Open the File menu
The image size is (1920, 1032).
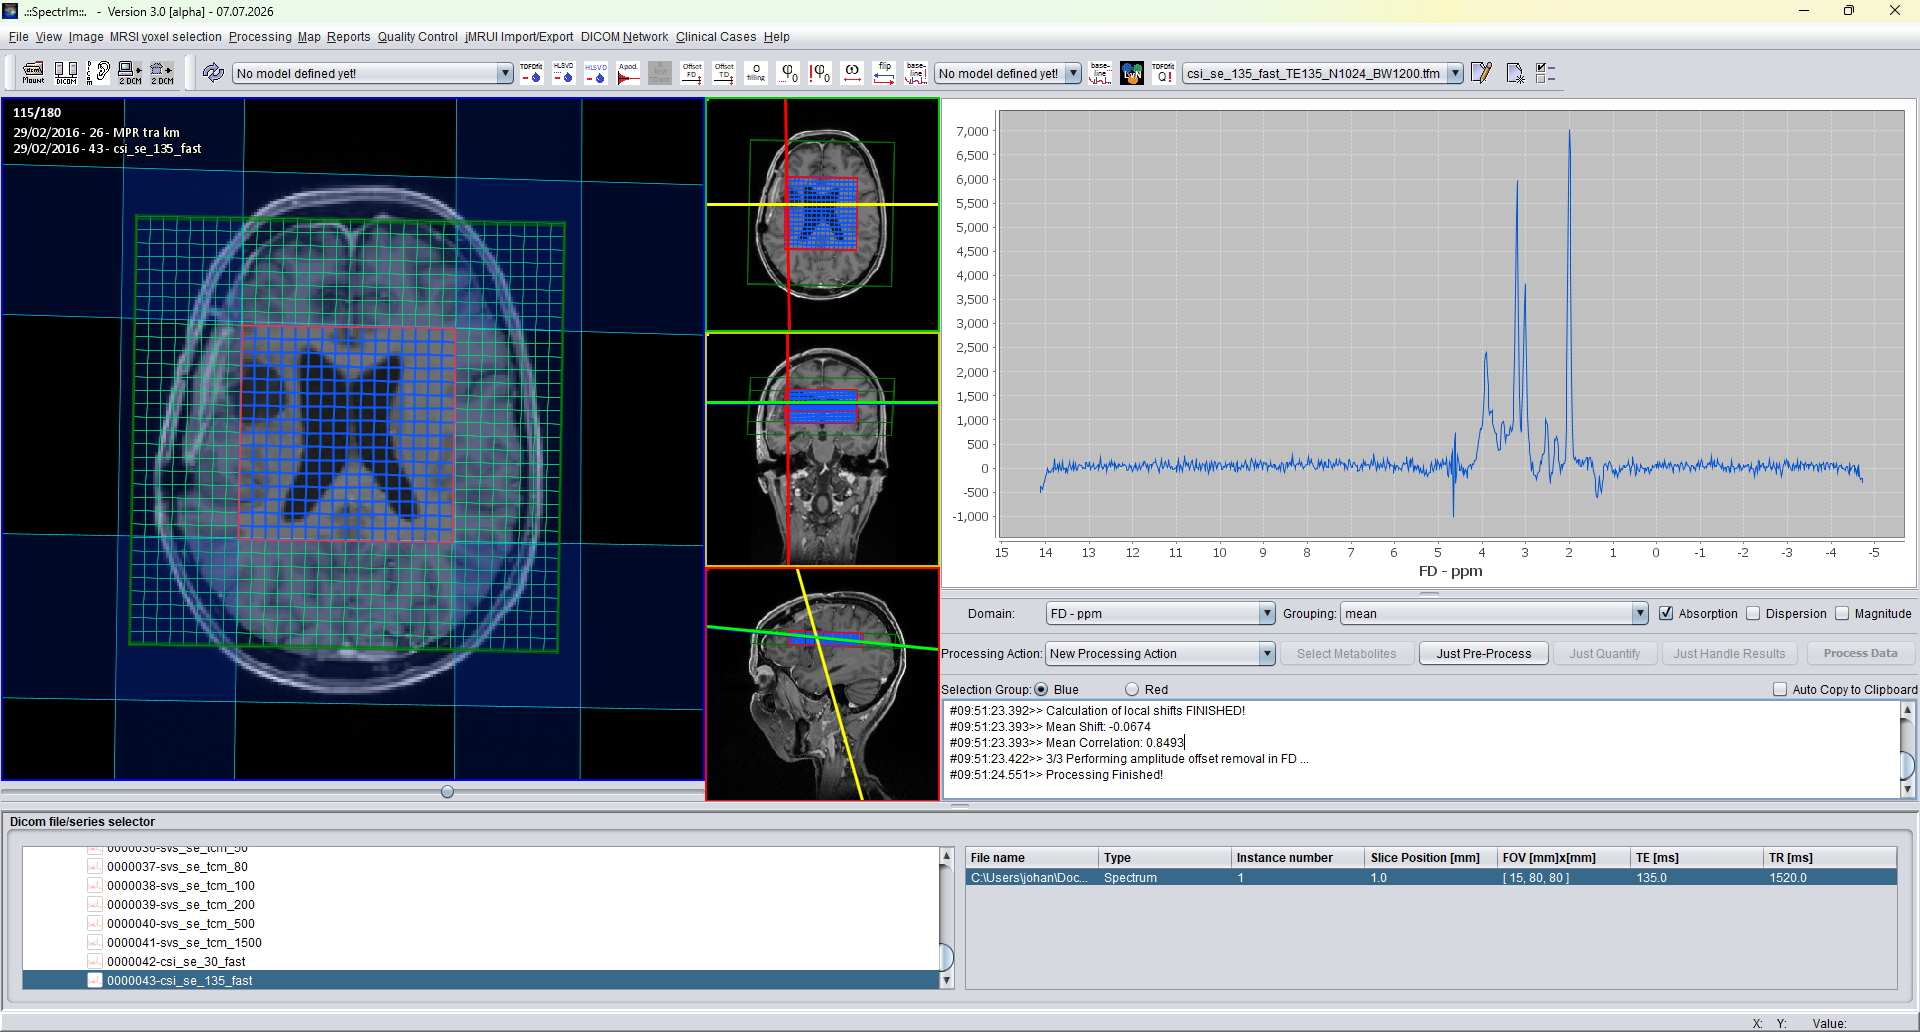click(18, 37)
